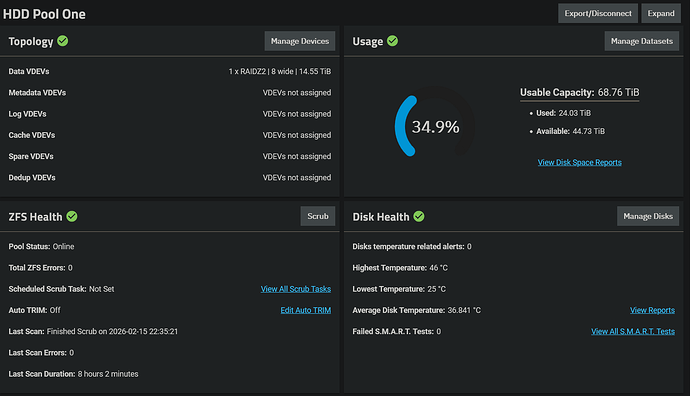The width and height of the screenshot is (690, 396).
Task: Click the 'Used: 24.03 TiB' entry
Action: (563, 113)
